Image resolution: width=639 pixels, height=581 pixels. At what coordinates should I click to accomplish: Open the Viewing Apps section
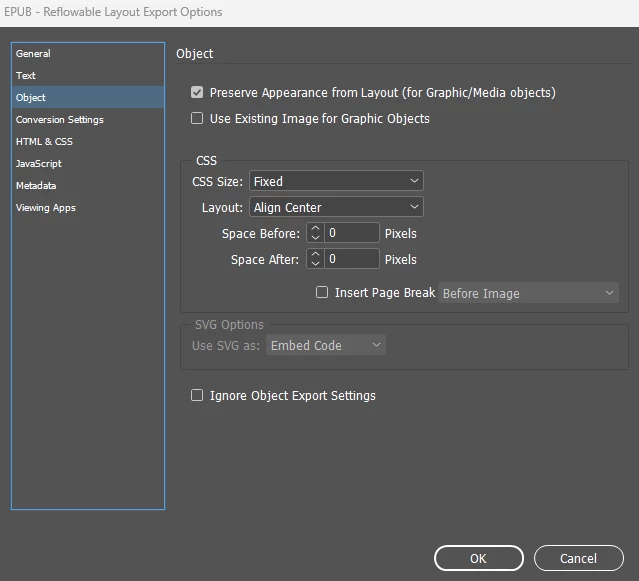pyautogui.click(x=88, y=207)
